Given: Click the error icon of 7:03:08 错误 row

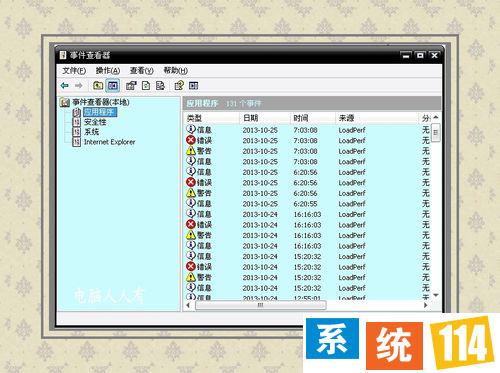Looking at the screenshot, I should (x=191, y=140).
